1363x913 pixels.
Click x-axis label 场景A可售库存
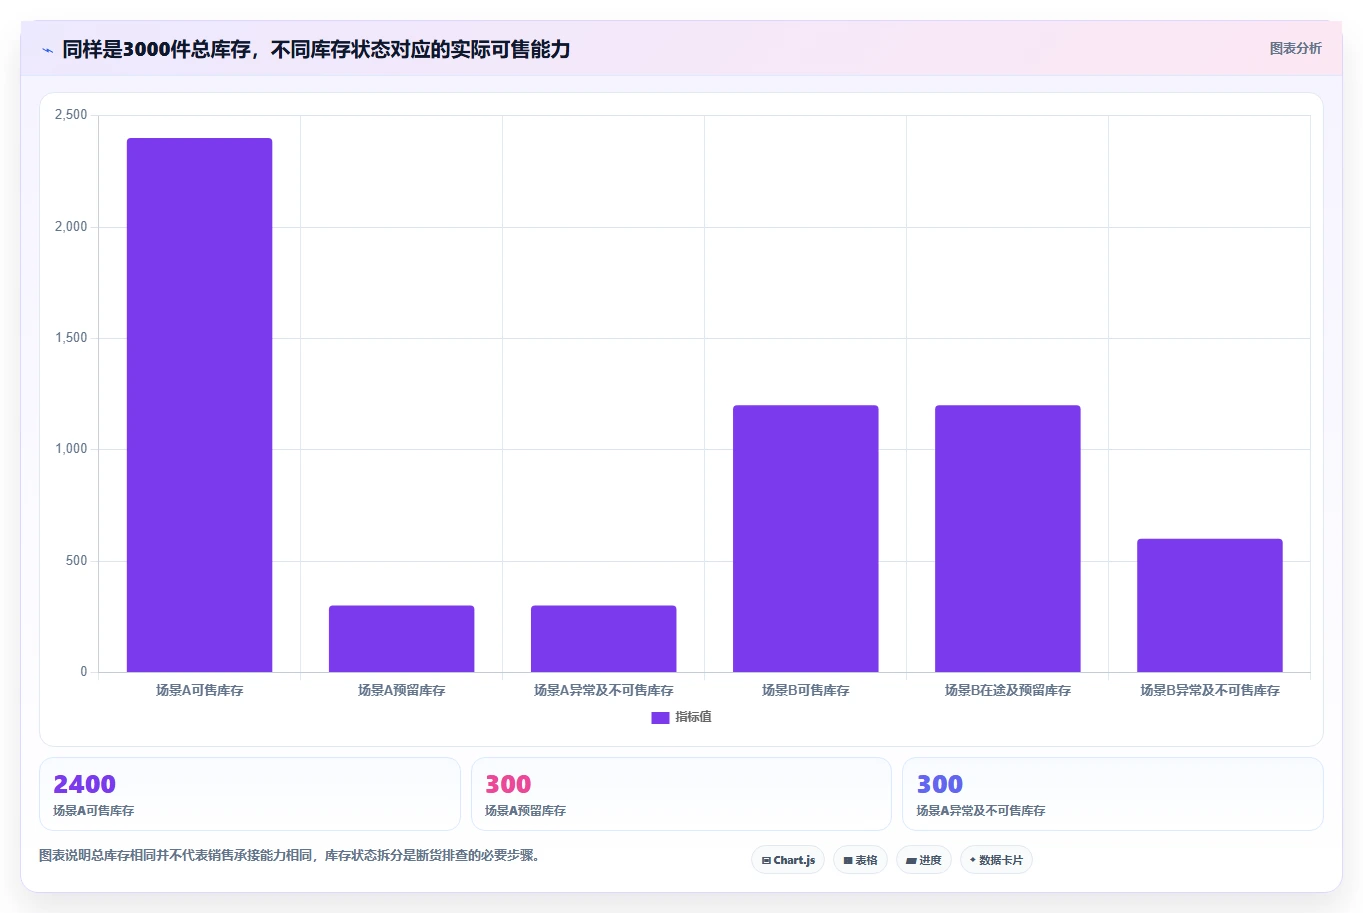[199, 690]
